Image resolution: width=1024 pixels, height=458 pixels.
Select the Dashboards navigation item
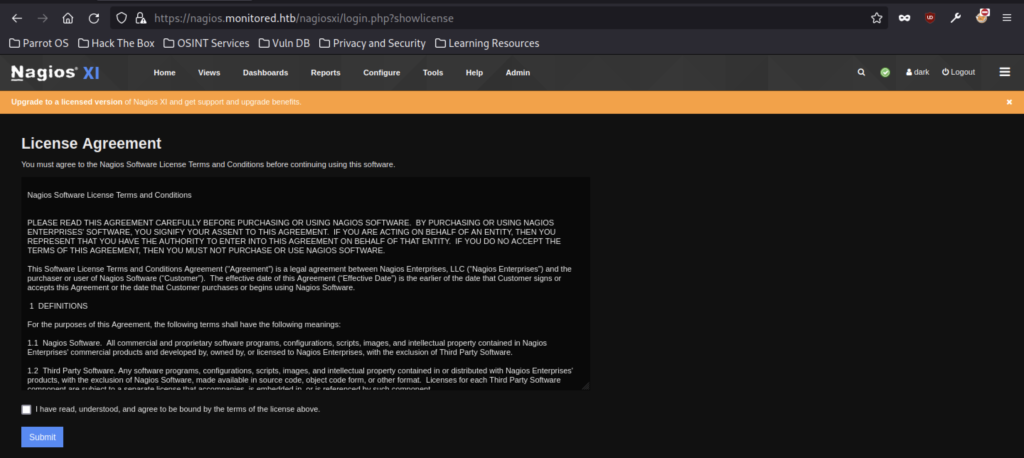tap(265, 73)
